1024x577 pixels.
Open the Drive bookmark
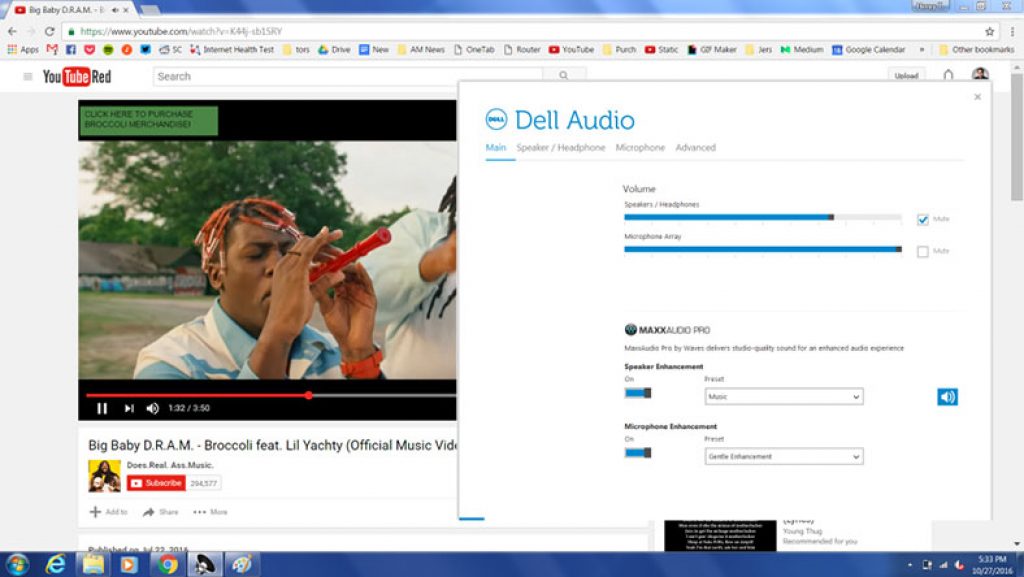click(334, 50)
